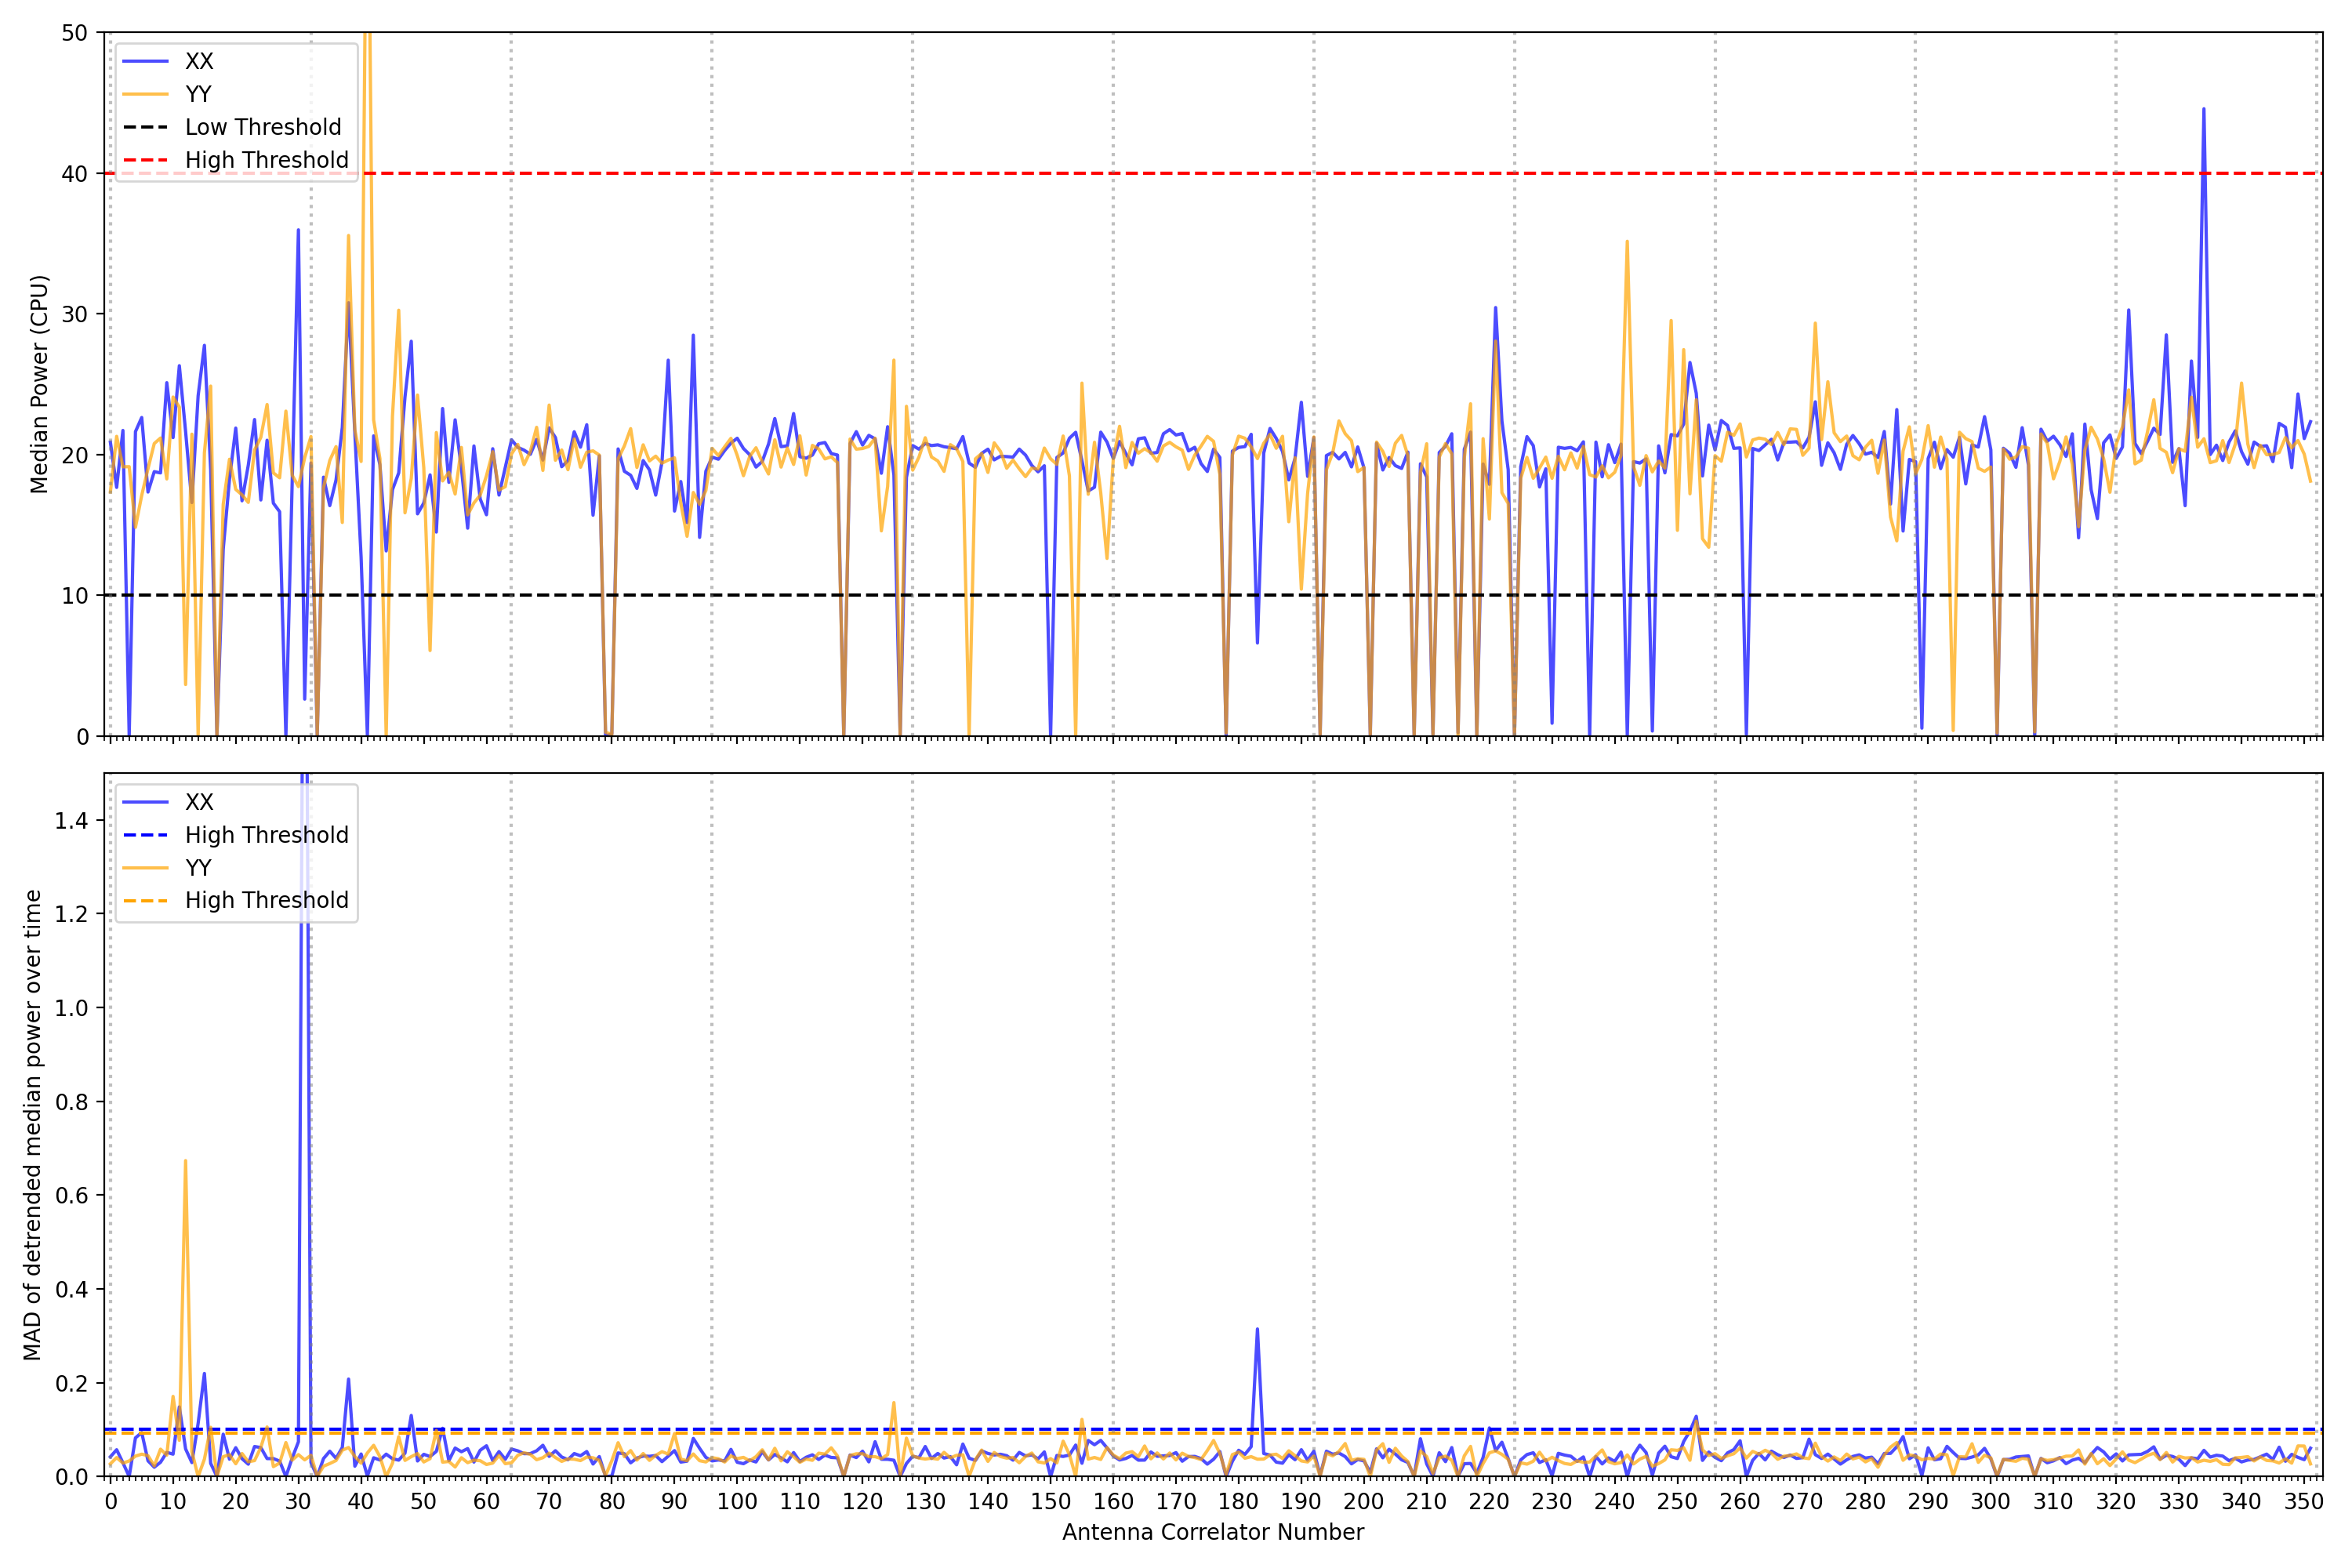
Task: Click the orange YY peak near 35 around antenna 242
Action: pyautogui.click(x=1627, y=242)
